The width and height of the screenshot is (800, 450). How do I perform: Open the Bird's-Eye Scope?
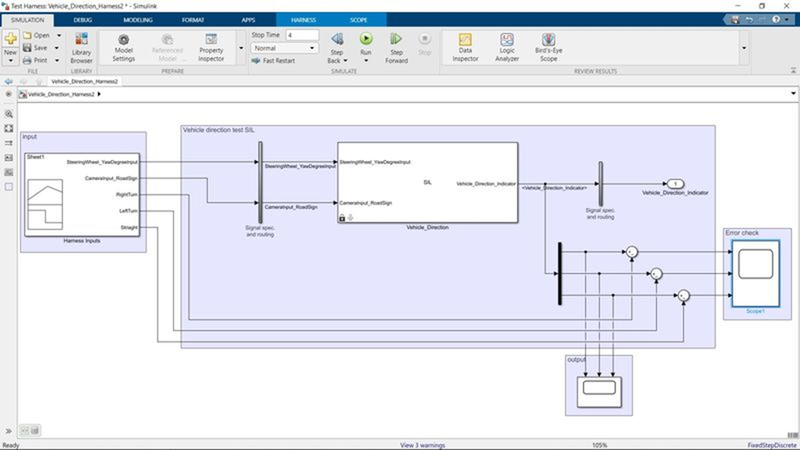pyautogui.click(x=548, y=47)
